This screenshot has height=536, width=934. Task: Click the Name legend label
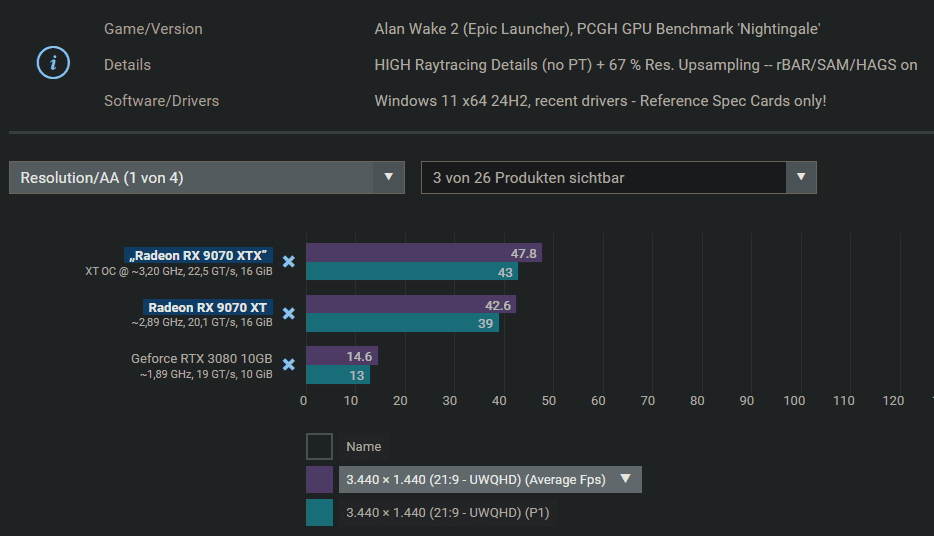[x=363, y=447]
